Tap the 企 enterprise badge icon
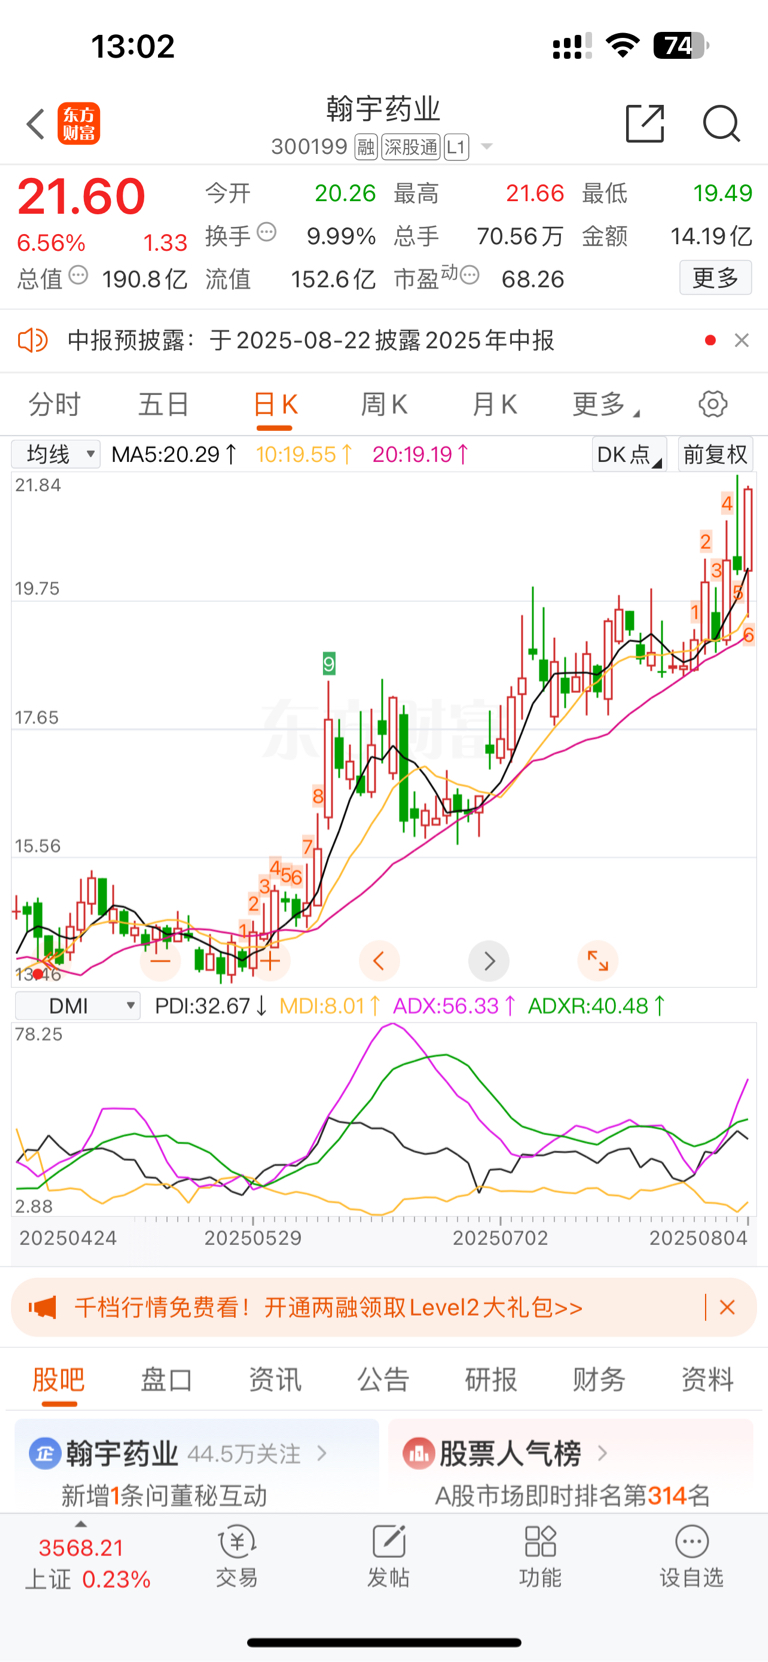Viewport: 768px width, 1662px height. [45, 1453]
